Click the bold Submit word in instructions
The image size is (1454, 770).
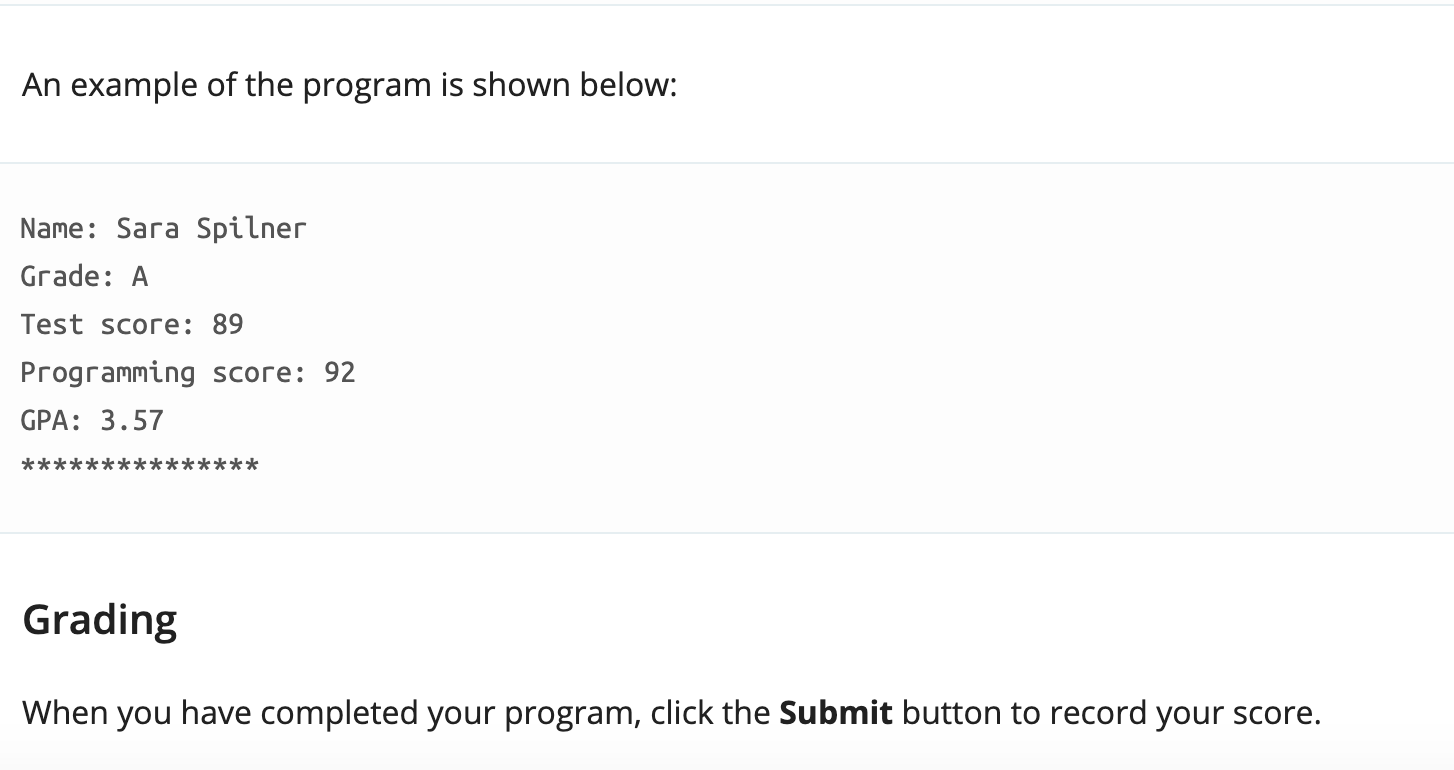(835, 713)
